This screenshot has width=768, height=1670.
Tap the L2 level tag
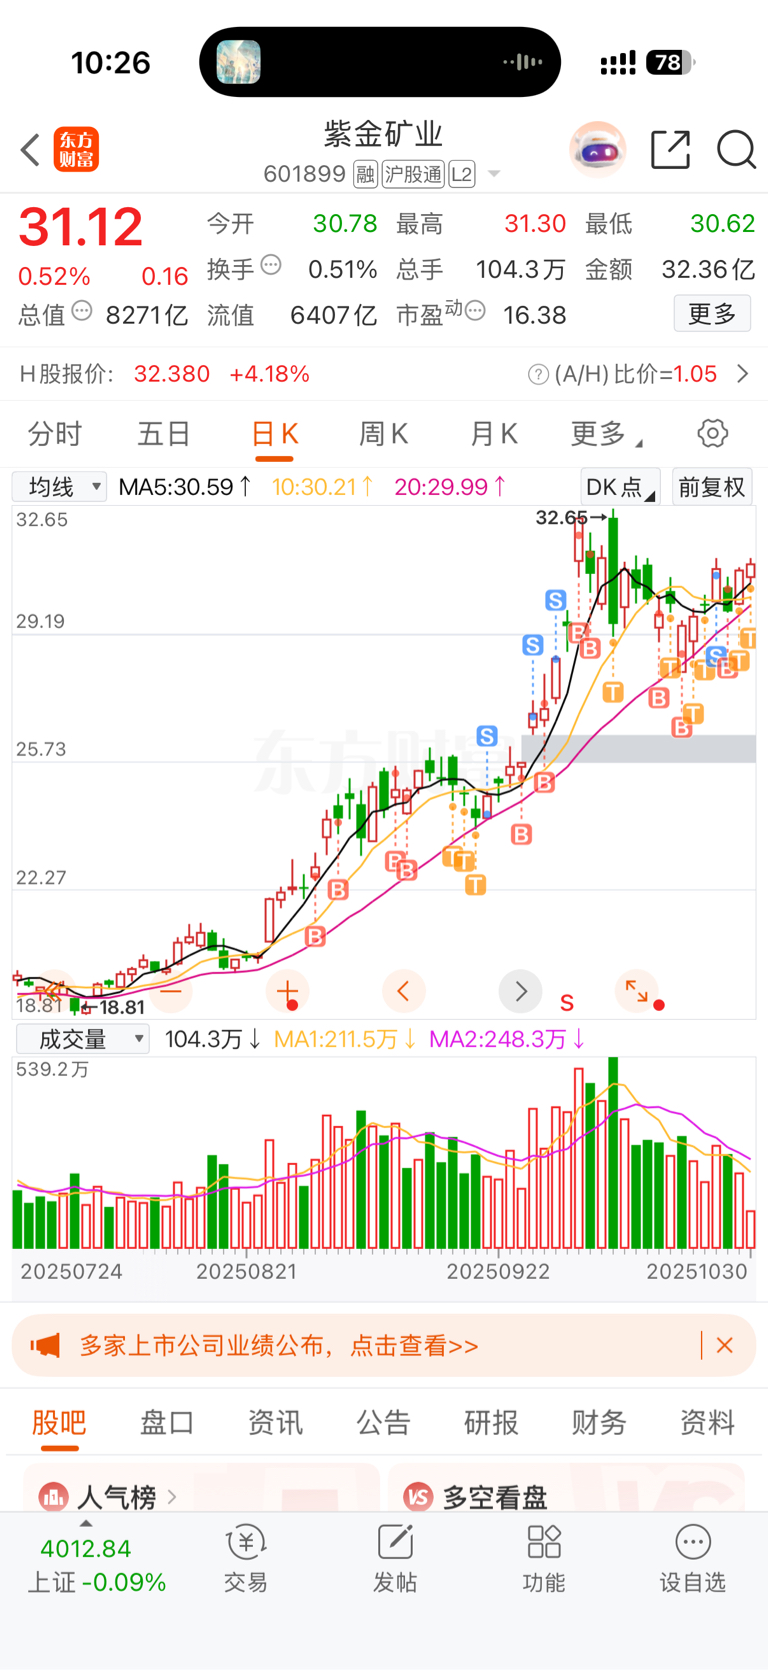(461, 174)
